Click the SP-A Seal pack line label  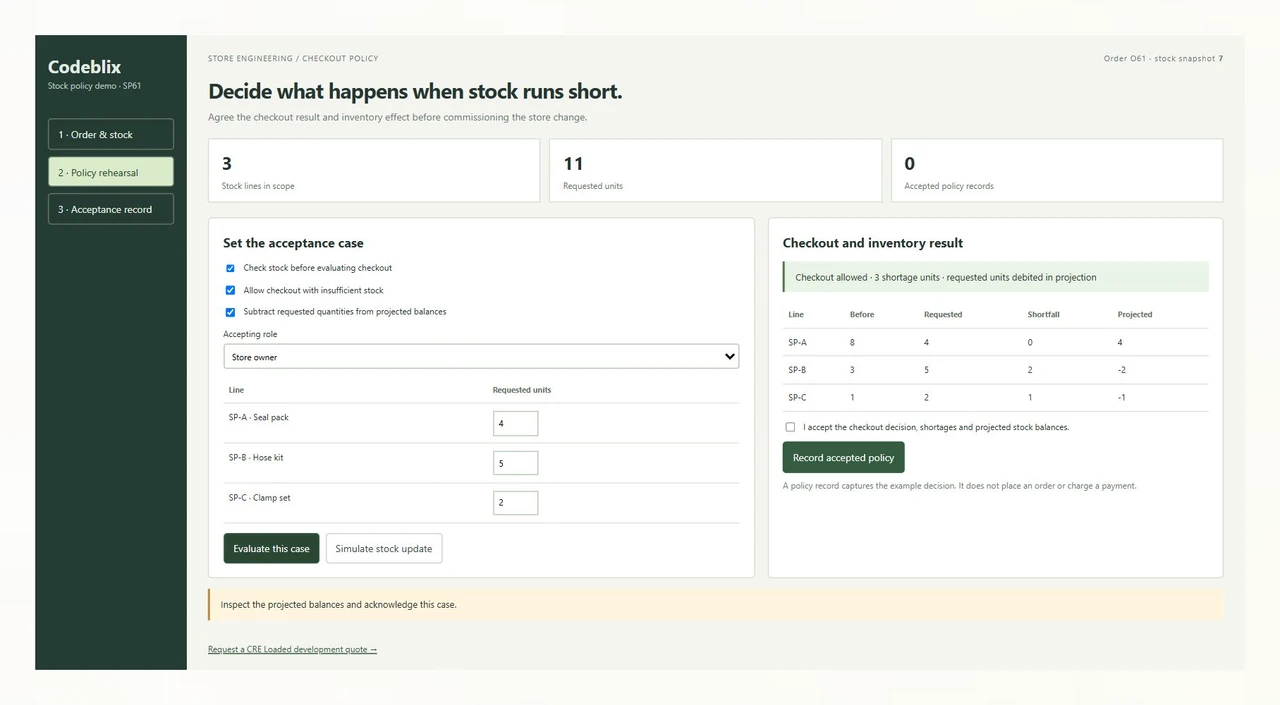(258, 417)
